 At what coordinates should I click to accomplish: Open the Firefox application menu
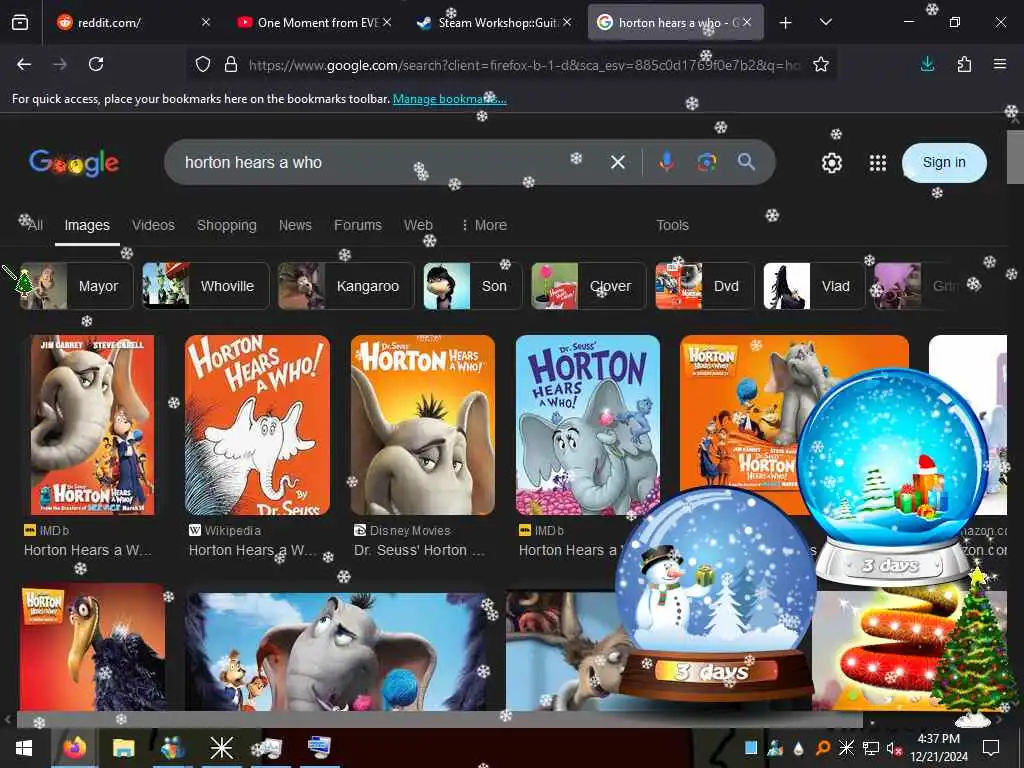[x=1000, y=64]
